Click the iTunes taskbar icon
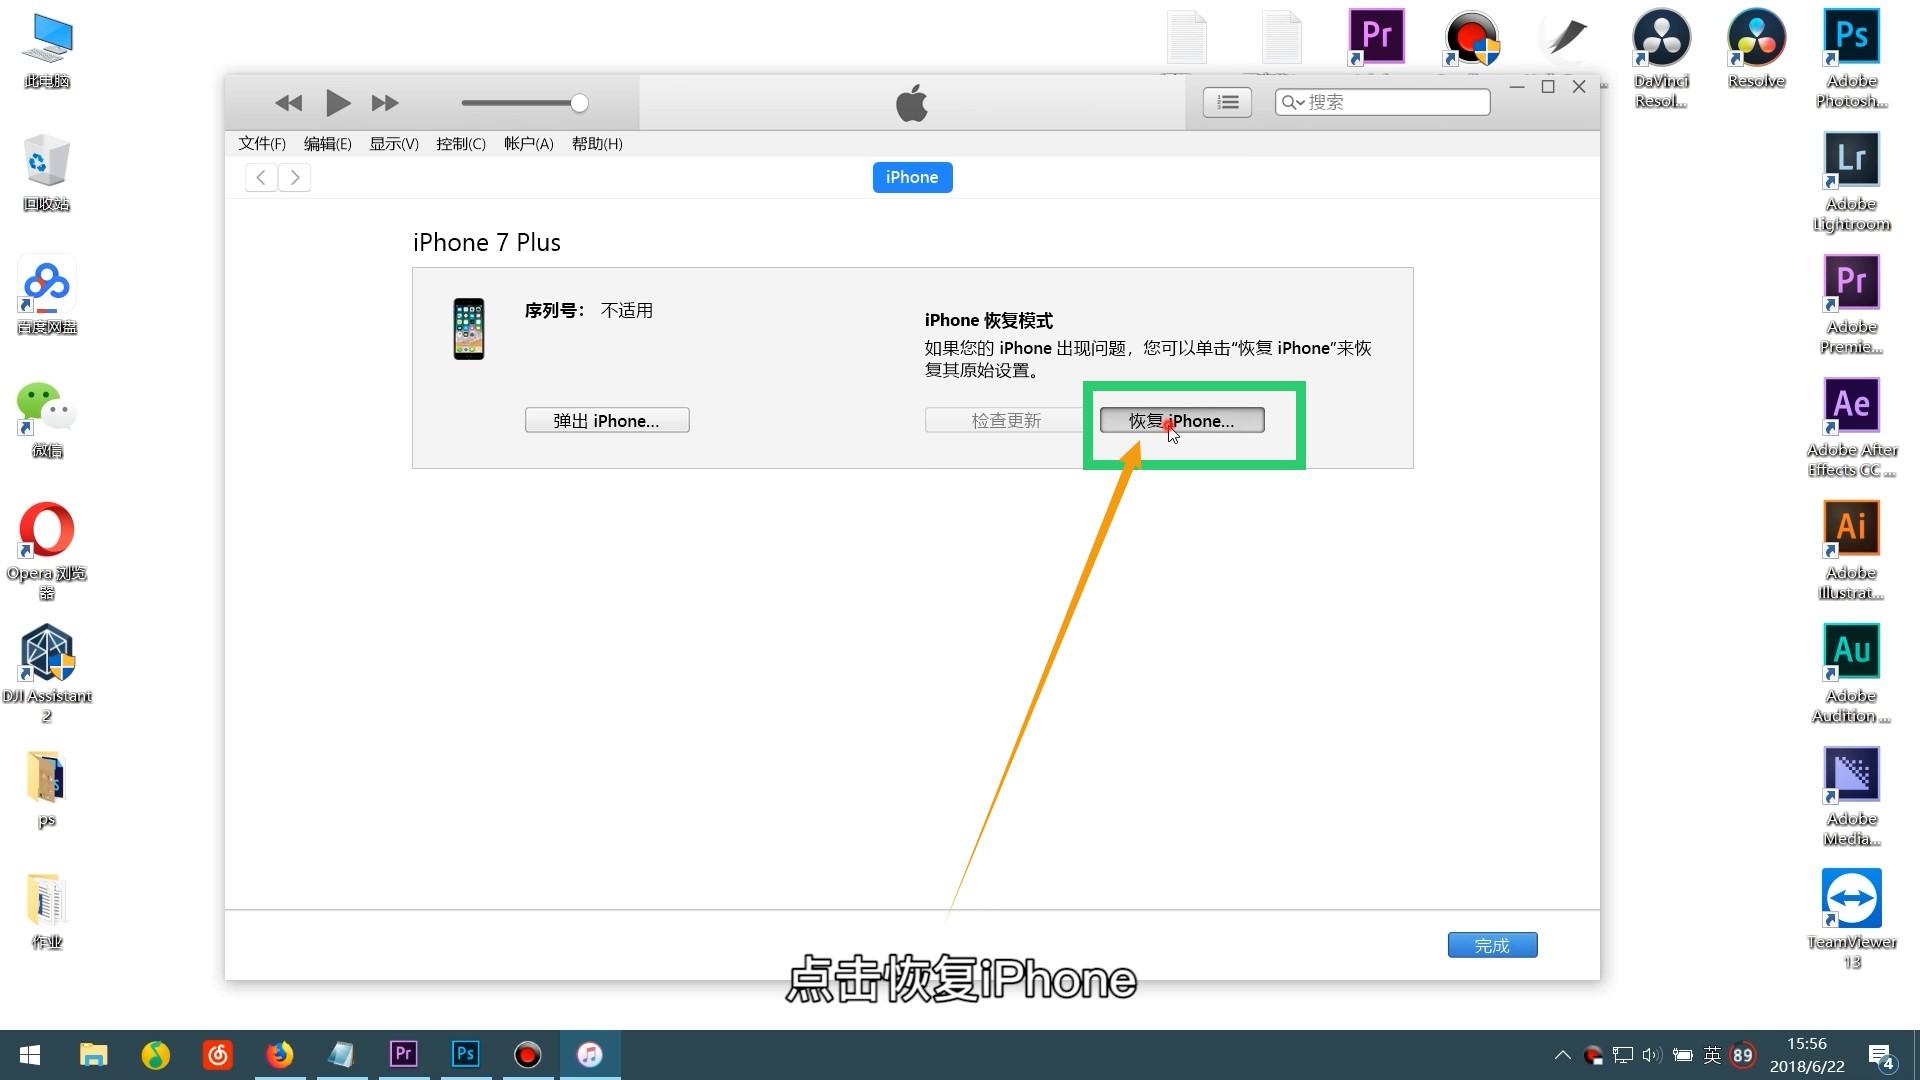Screen dimensions: 1920x1080 (589, 1055)
